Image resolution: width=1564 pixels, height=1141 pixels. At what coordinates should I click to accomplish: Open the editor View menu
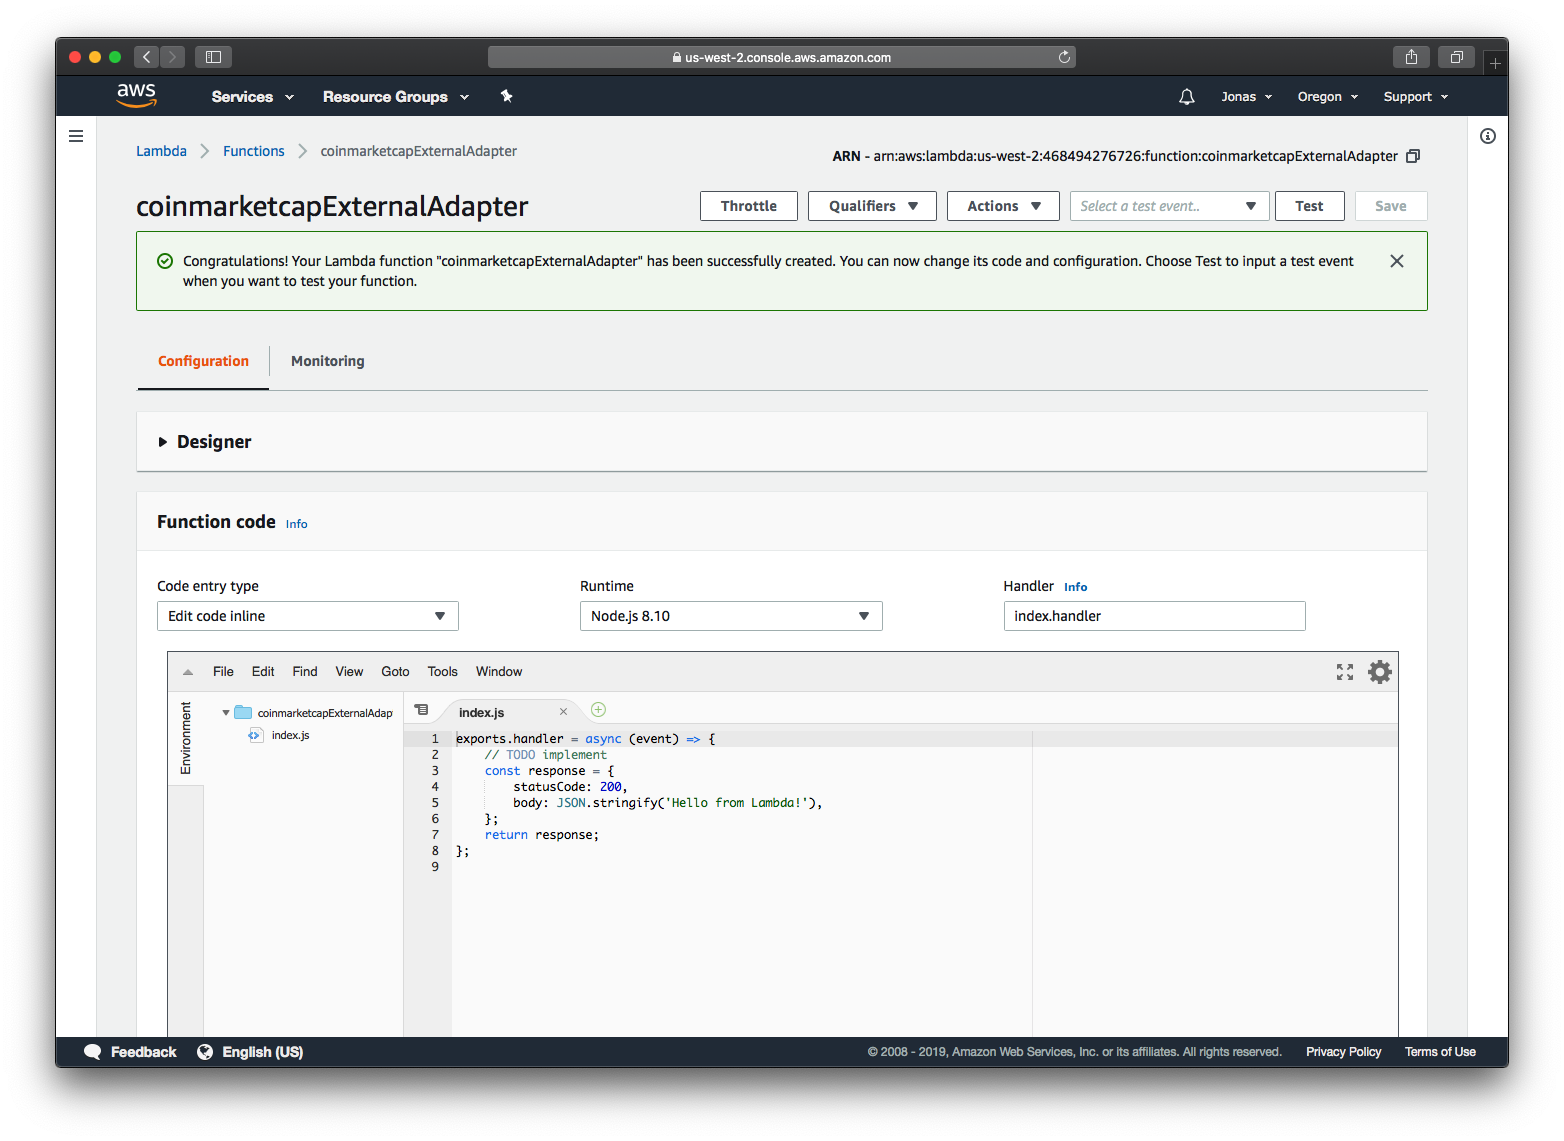[349, 672]
